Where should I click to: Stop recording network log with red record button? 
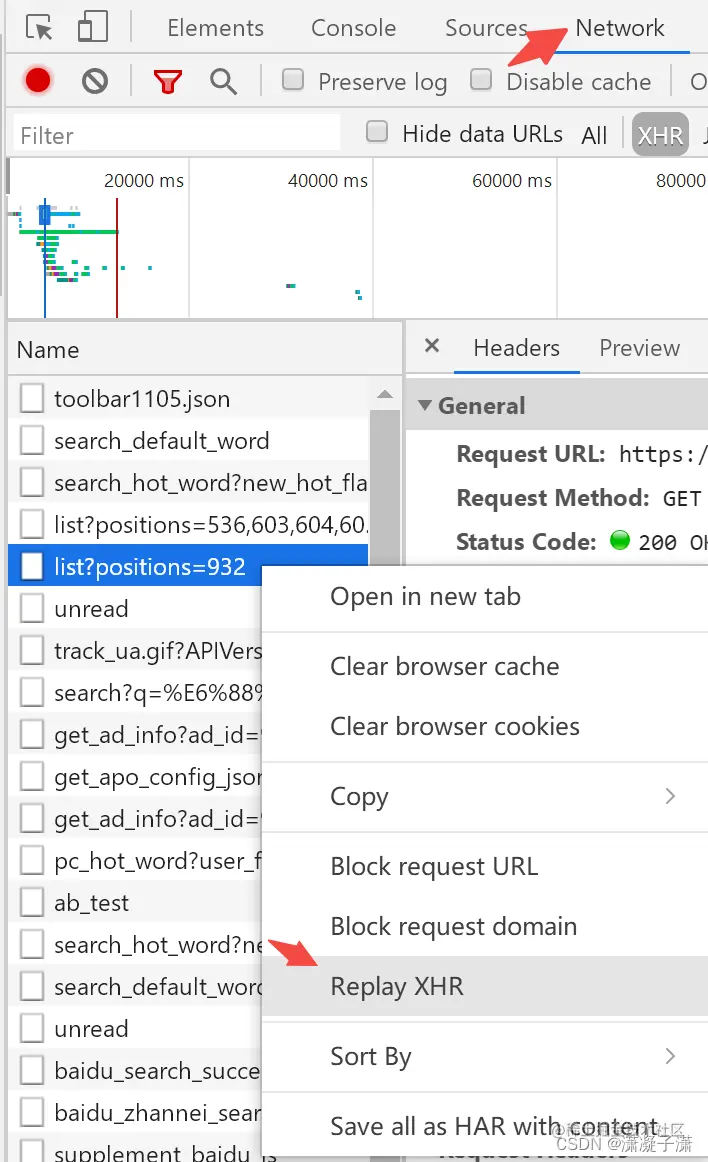click(37, 81)
